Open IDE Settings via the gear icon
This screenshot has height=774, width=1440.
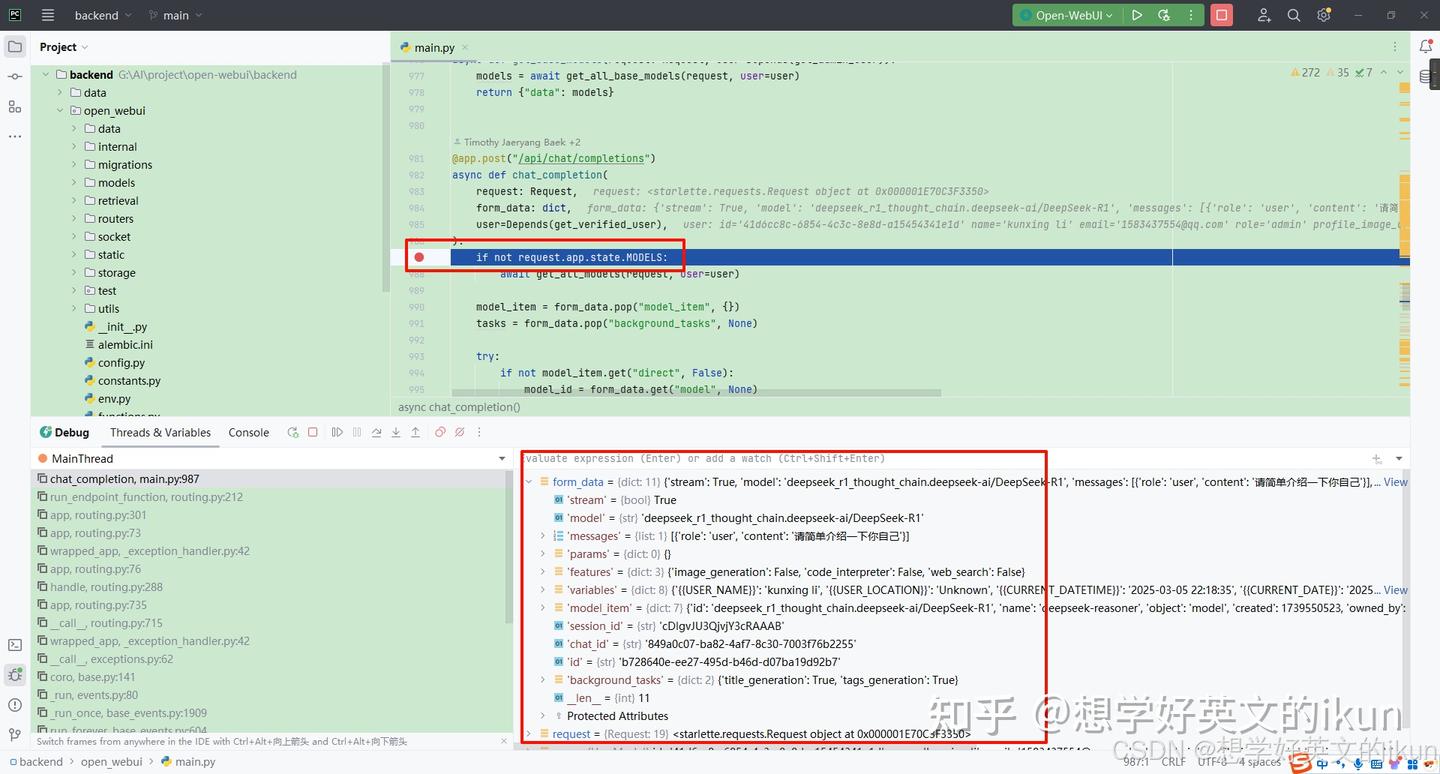pyautogui.click(x=1322, y=15)
